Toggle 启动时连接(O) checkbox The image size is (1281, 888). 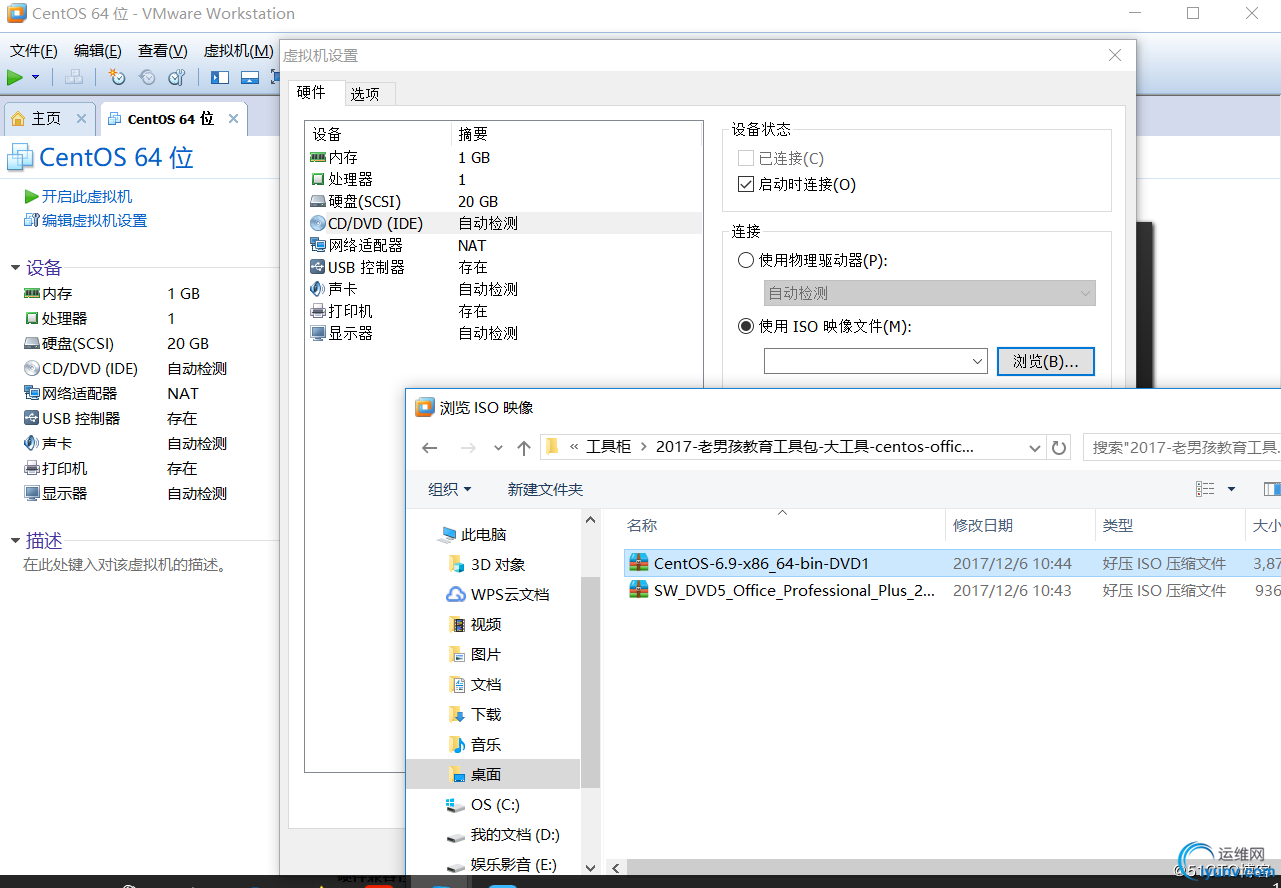745,184
